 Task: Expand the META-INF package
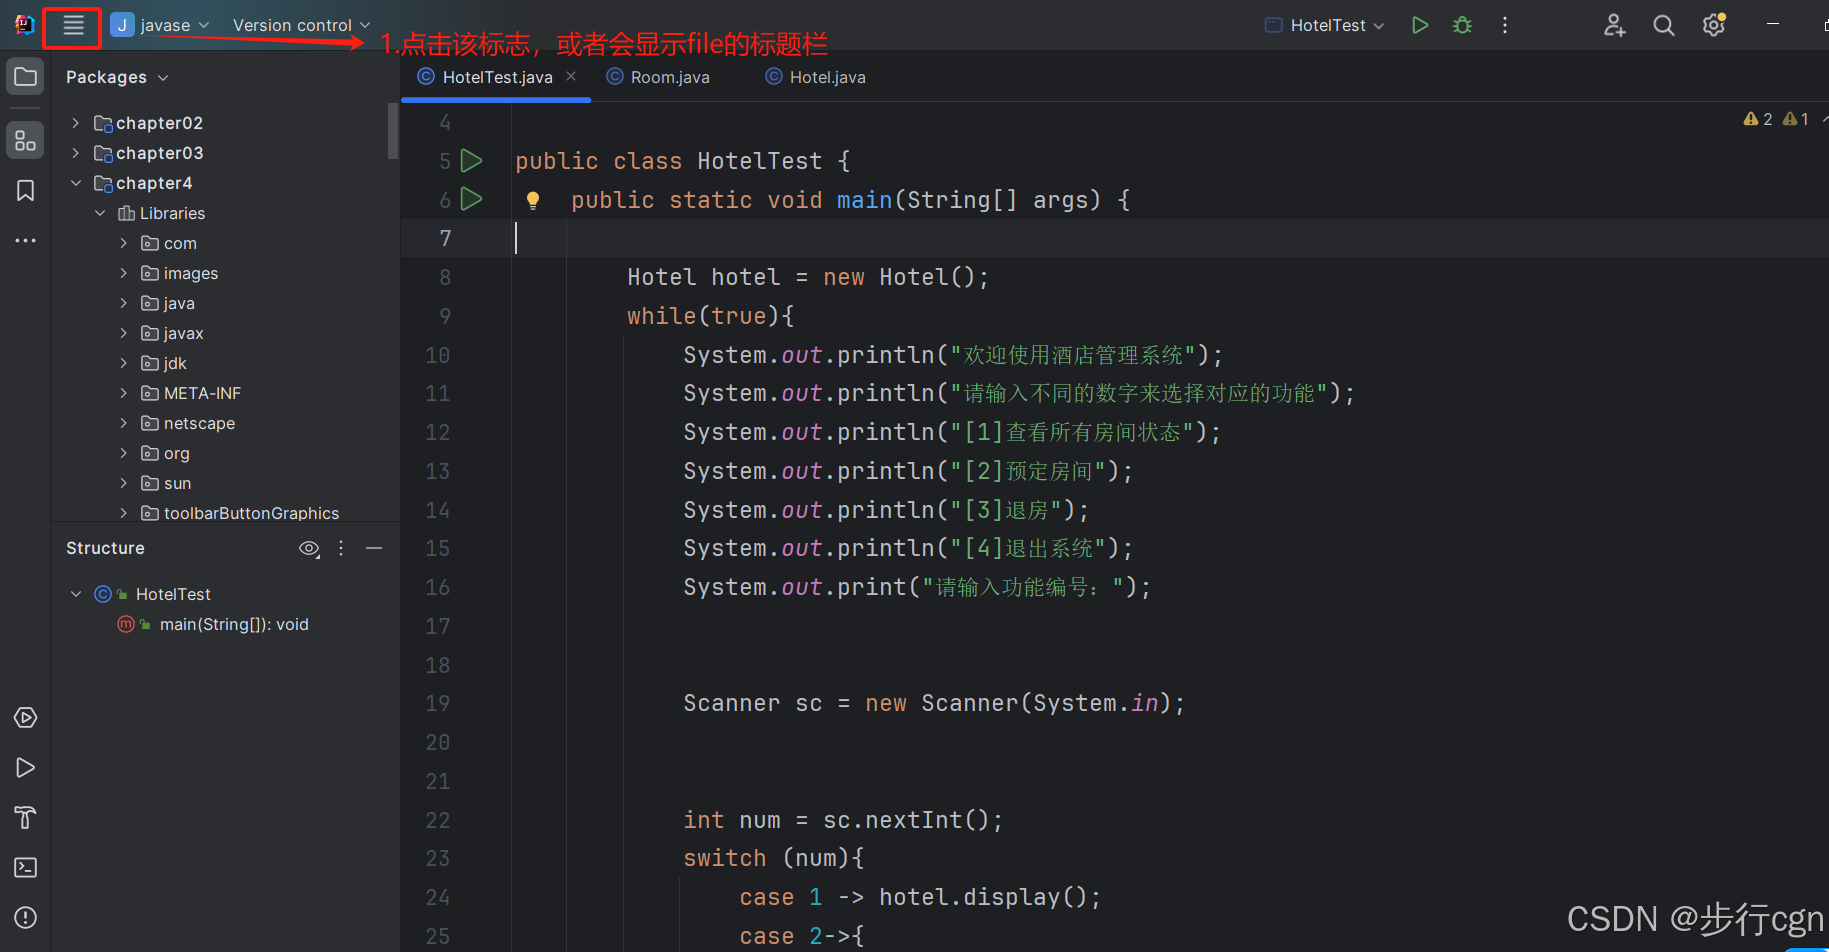click(123, 393)
